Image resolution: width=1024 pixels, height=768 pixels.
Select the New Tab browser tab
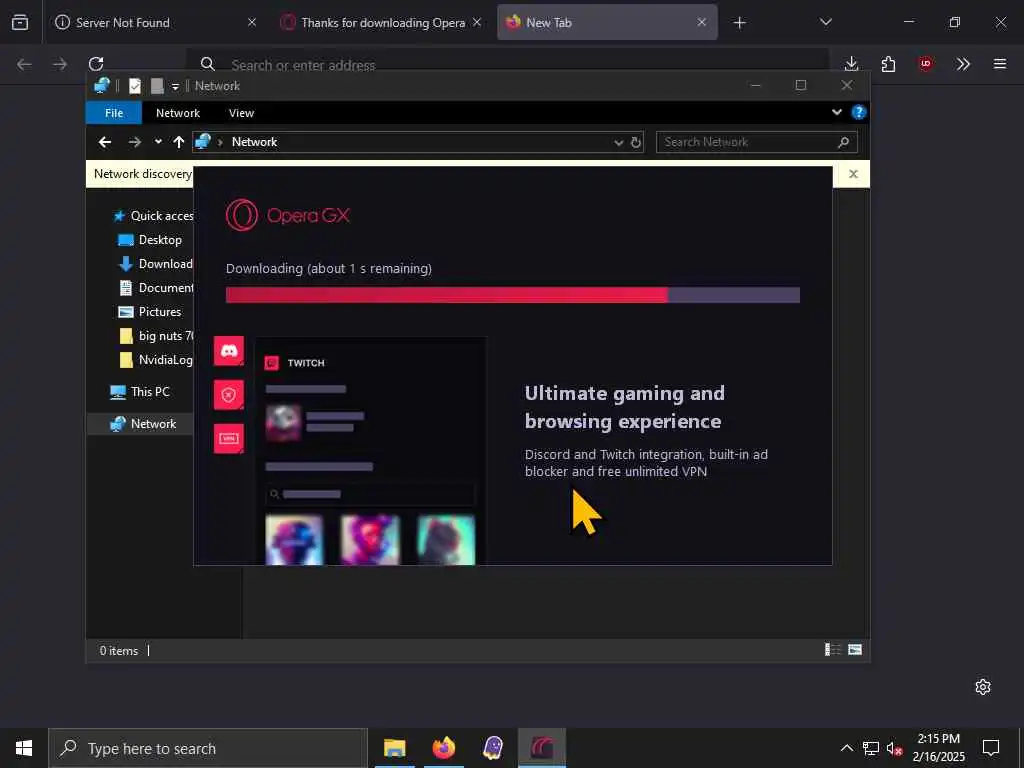click(607, 22)
